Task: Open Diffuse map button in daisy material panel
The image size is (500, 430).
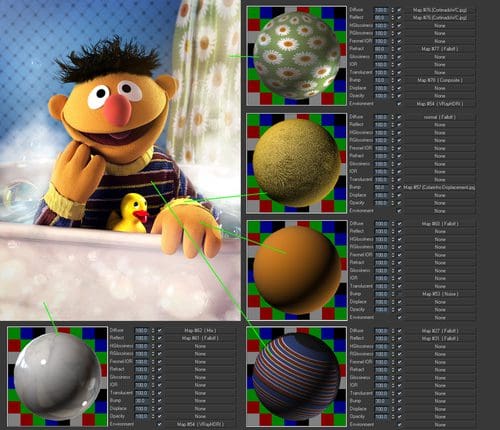Action: pos(440,10)
